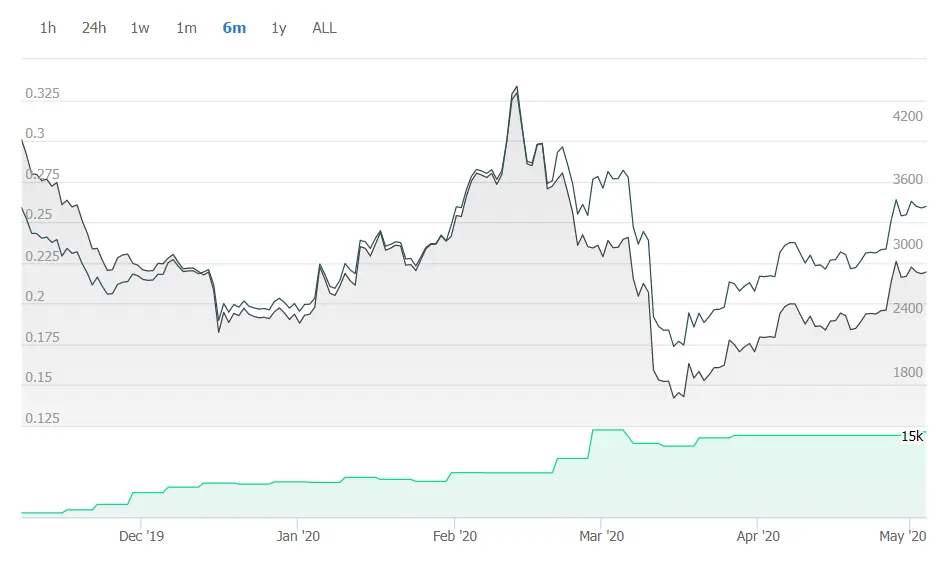Click the Mar '20 axis label
This screenshot has width=936, height=566.
point(601,536)
